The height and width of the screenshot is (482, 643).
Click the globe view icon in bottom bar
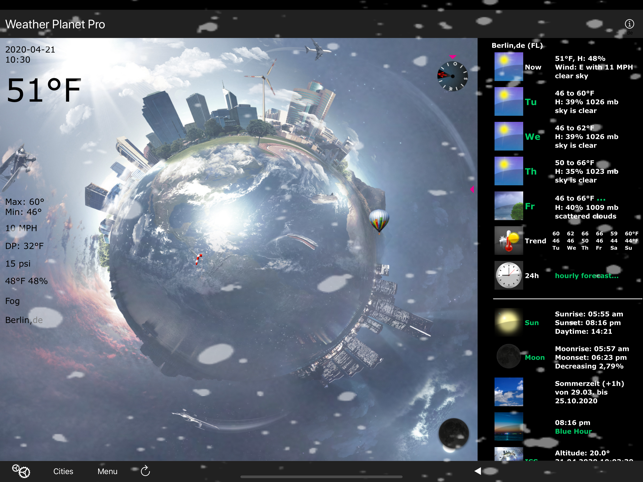point(21,471)
